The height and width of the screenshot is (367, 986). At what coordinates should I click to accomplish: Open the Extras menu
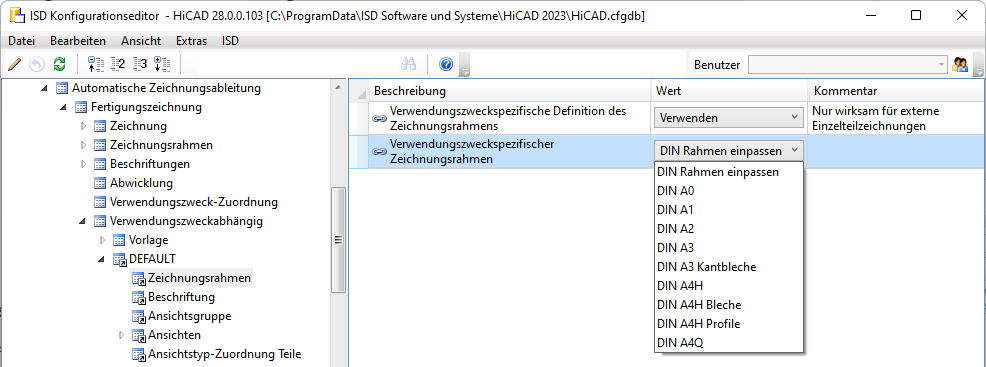pos(191,41)
